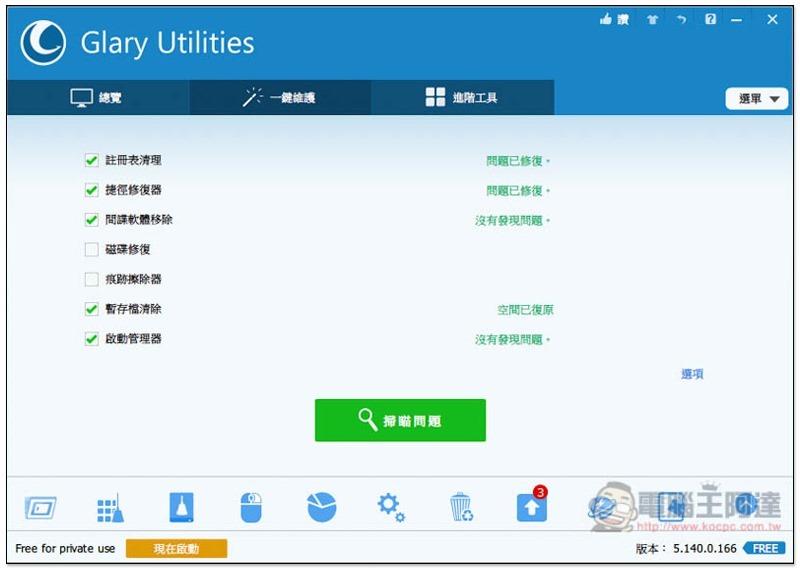Open the 選項 link
The image size is (800, 570).
coord(692,374)
